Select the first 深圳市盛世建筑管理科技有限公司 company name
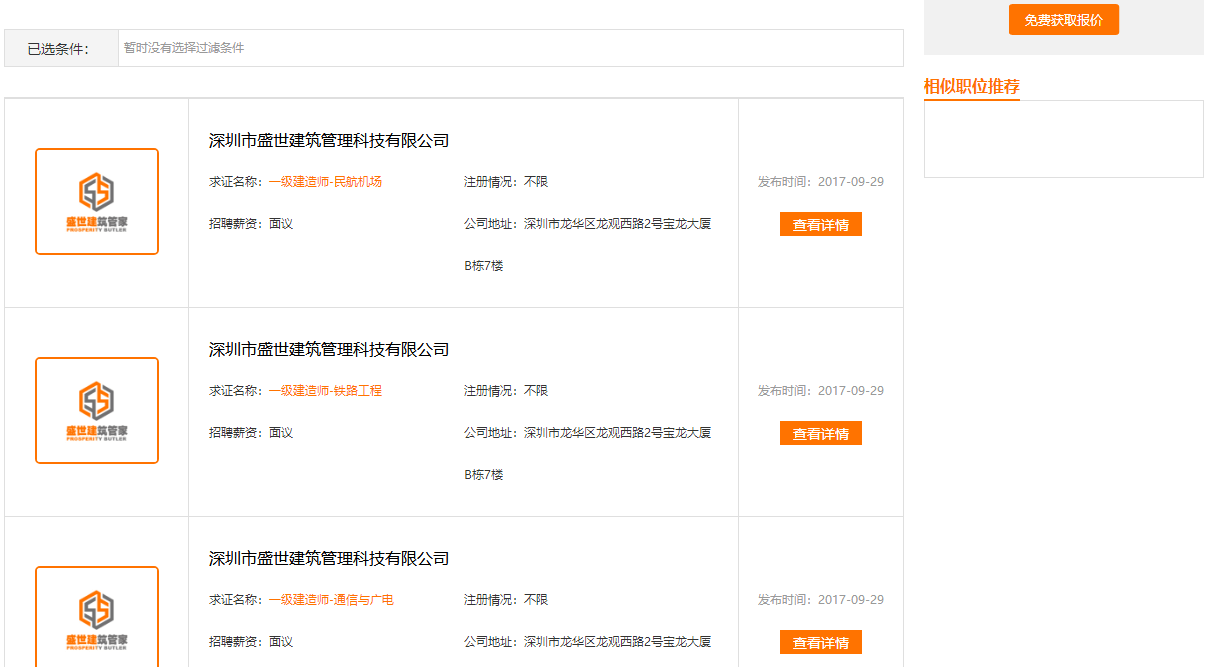 coord(331,140)
